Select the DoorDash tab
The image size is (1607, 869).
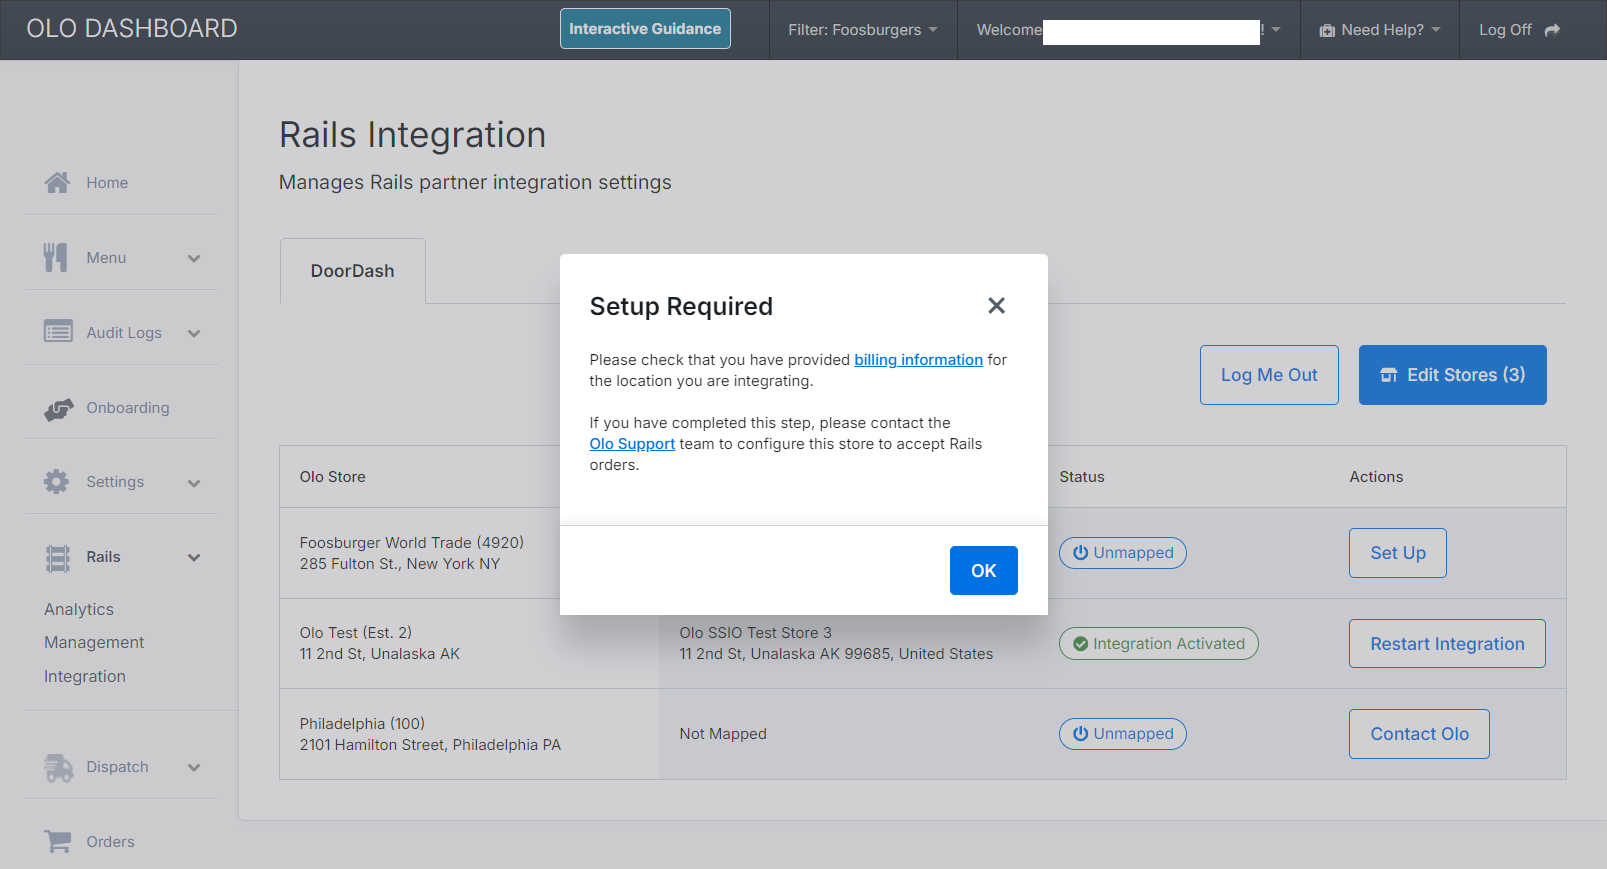(x=353, y=271)
